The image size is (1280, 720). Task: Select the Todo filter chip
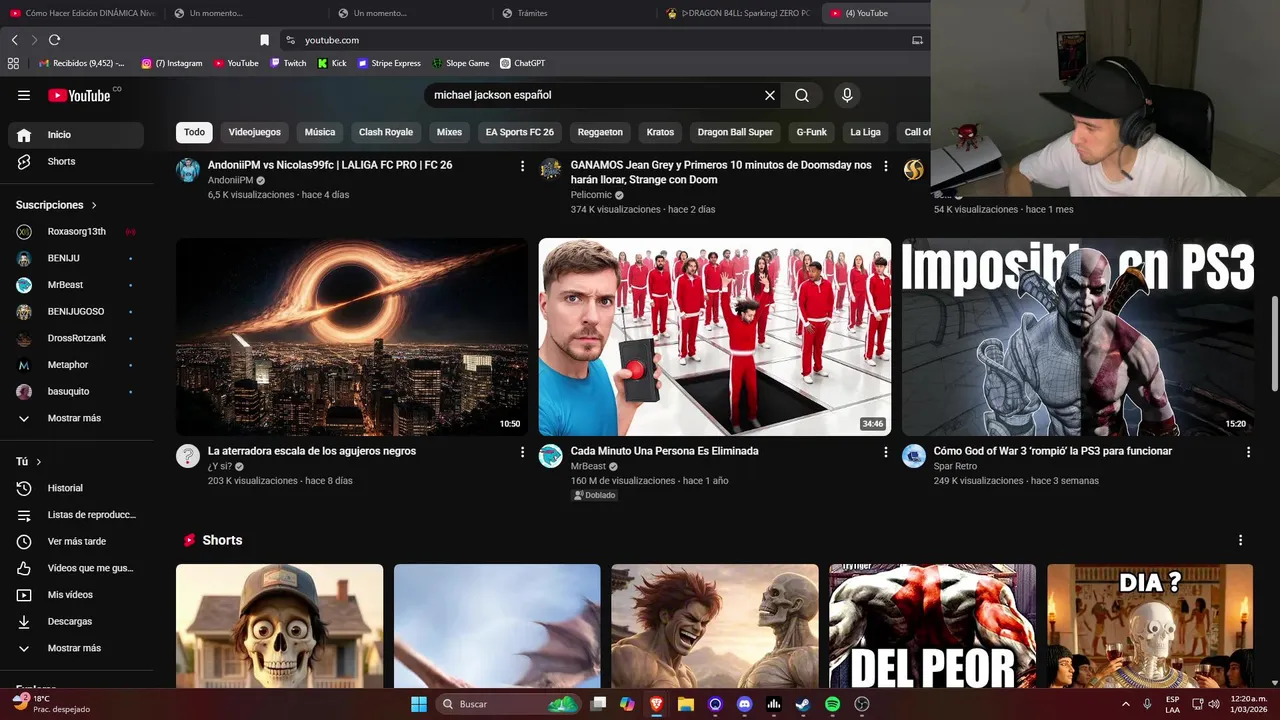(194, 132)
